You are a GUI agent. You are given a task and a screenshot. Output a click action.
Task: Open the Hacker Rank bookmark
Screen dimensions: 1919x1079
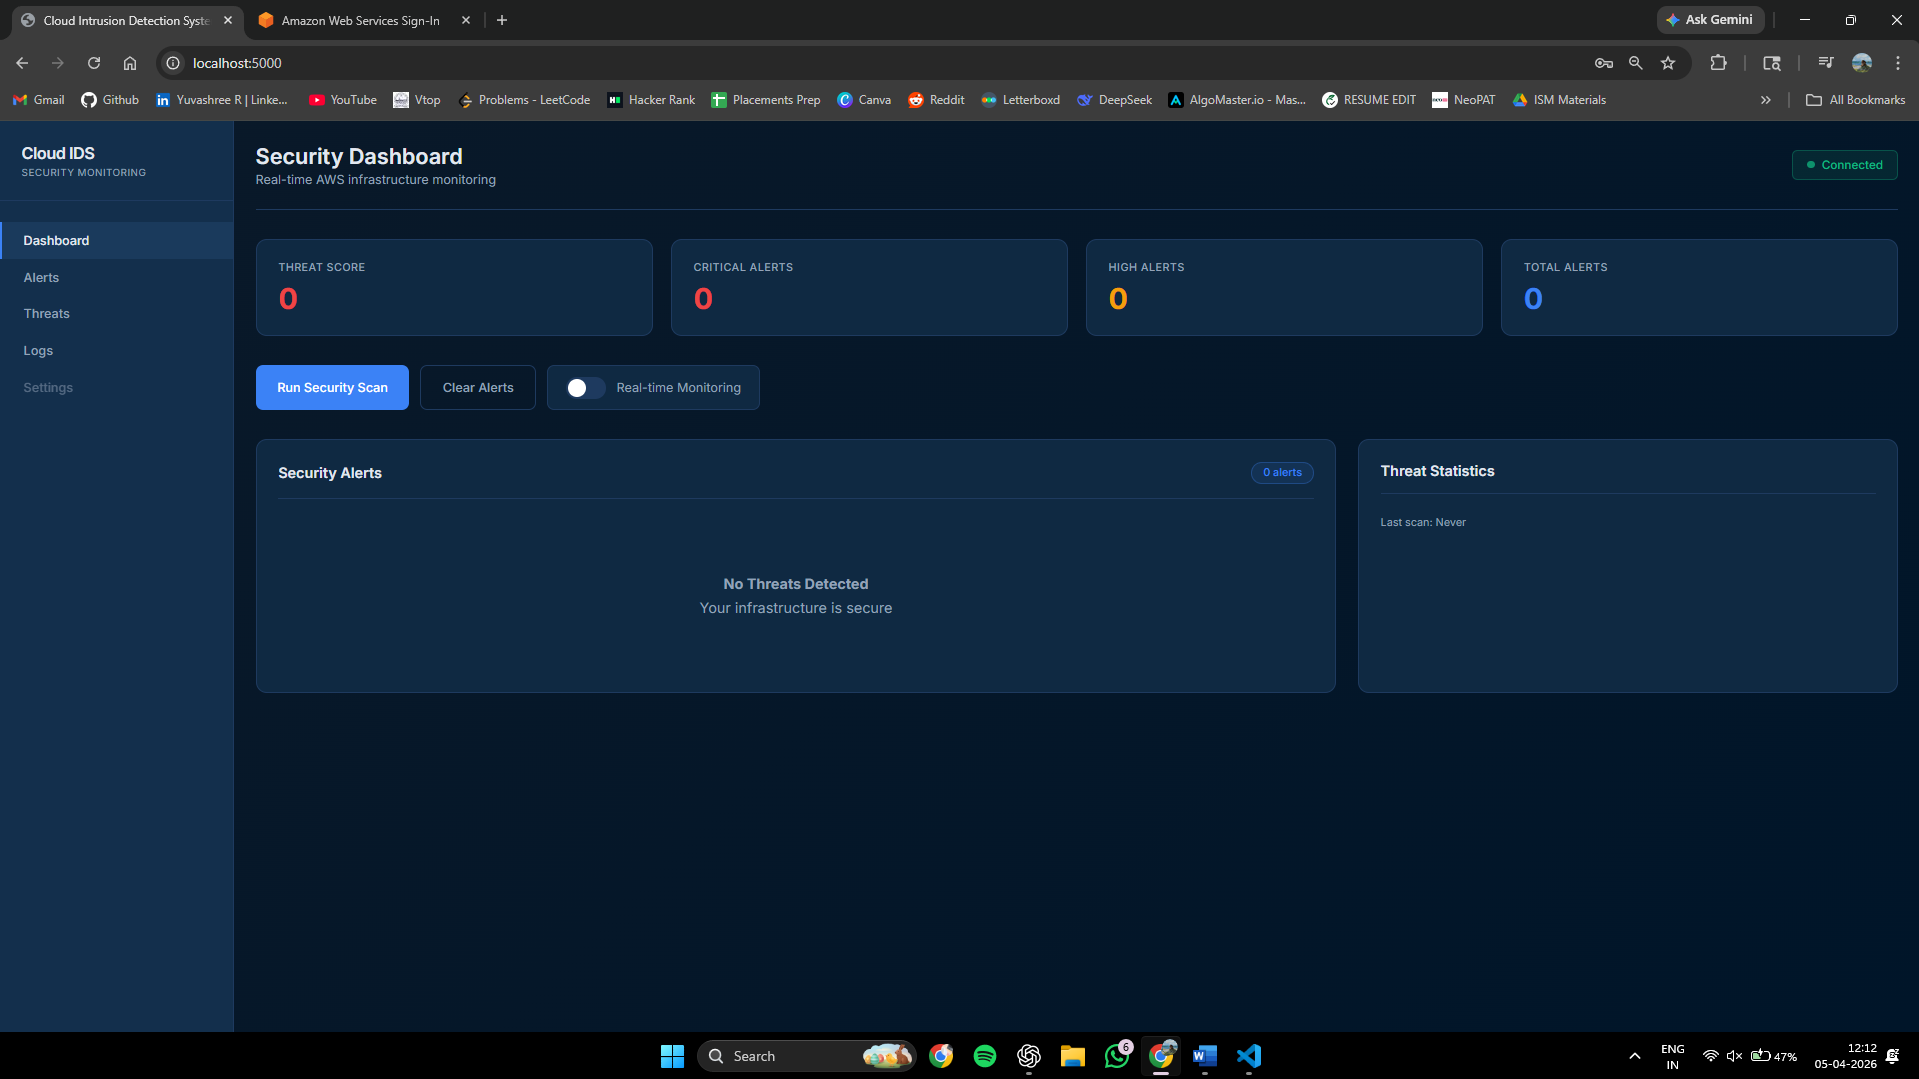point(651,100)
